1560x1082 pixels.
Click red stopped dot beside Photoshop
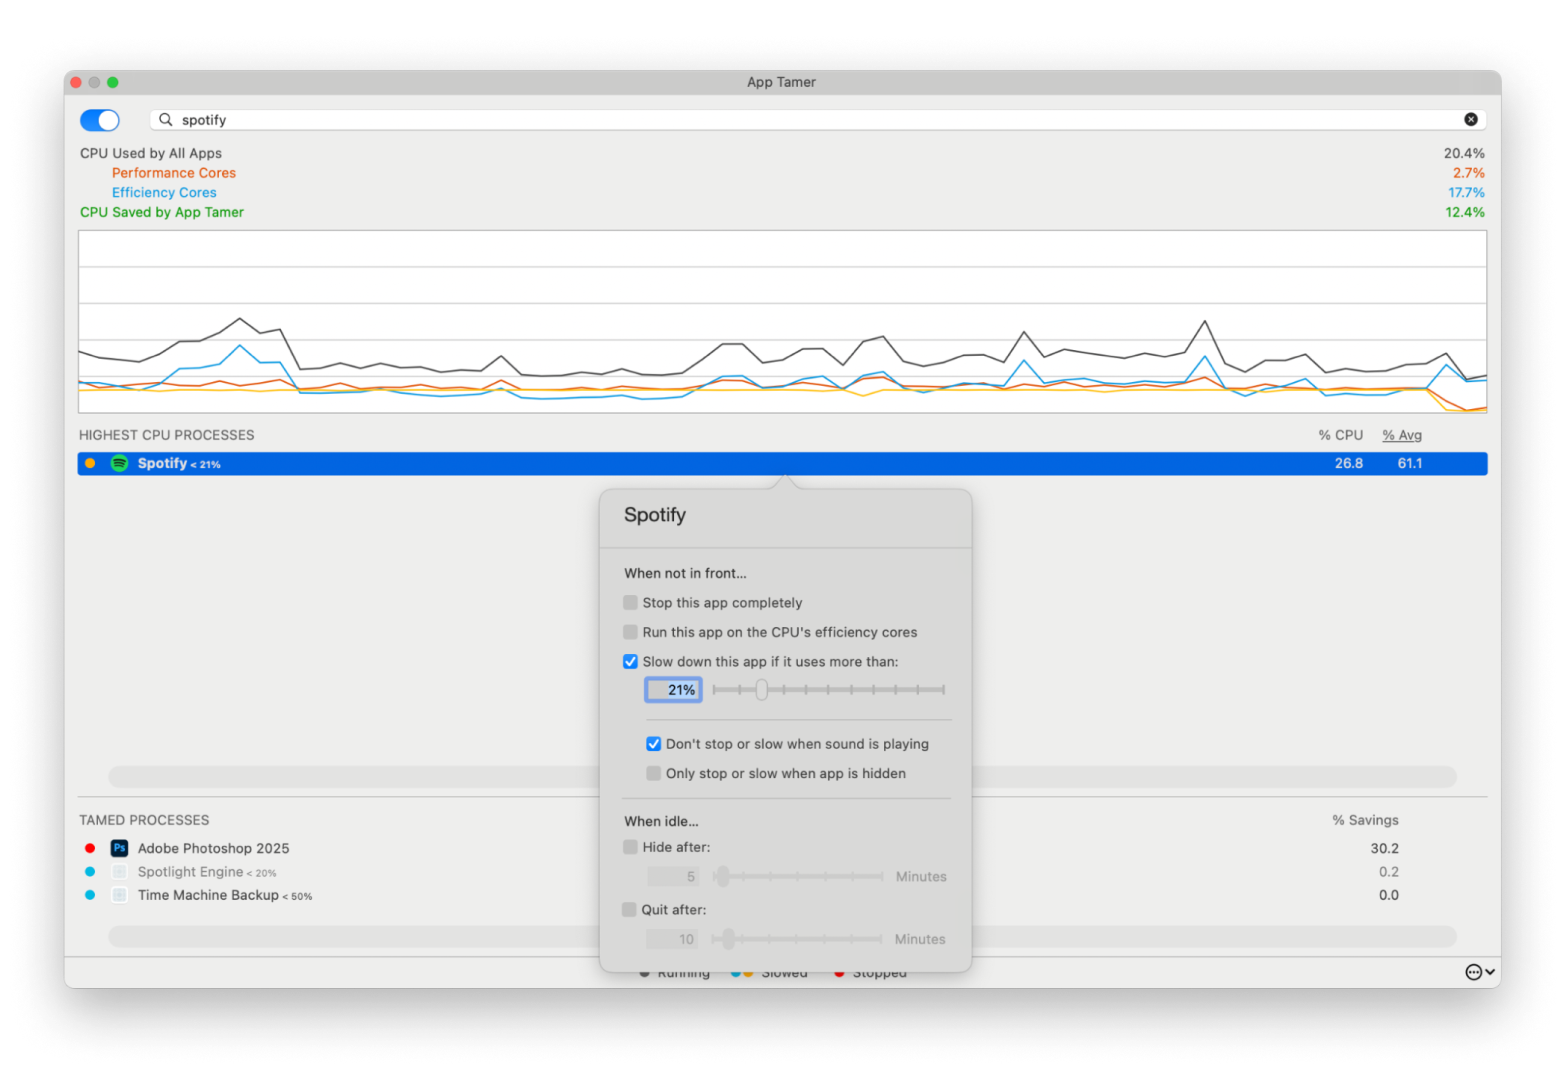90,848
